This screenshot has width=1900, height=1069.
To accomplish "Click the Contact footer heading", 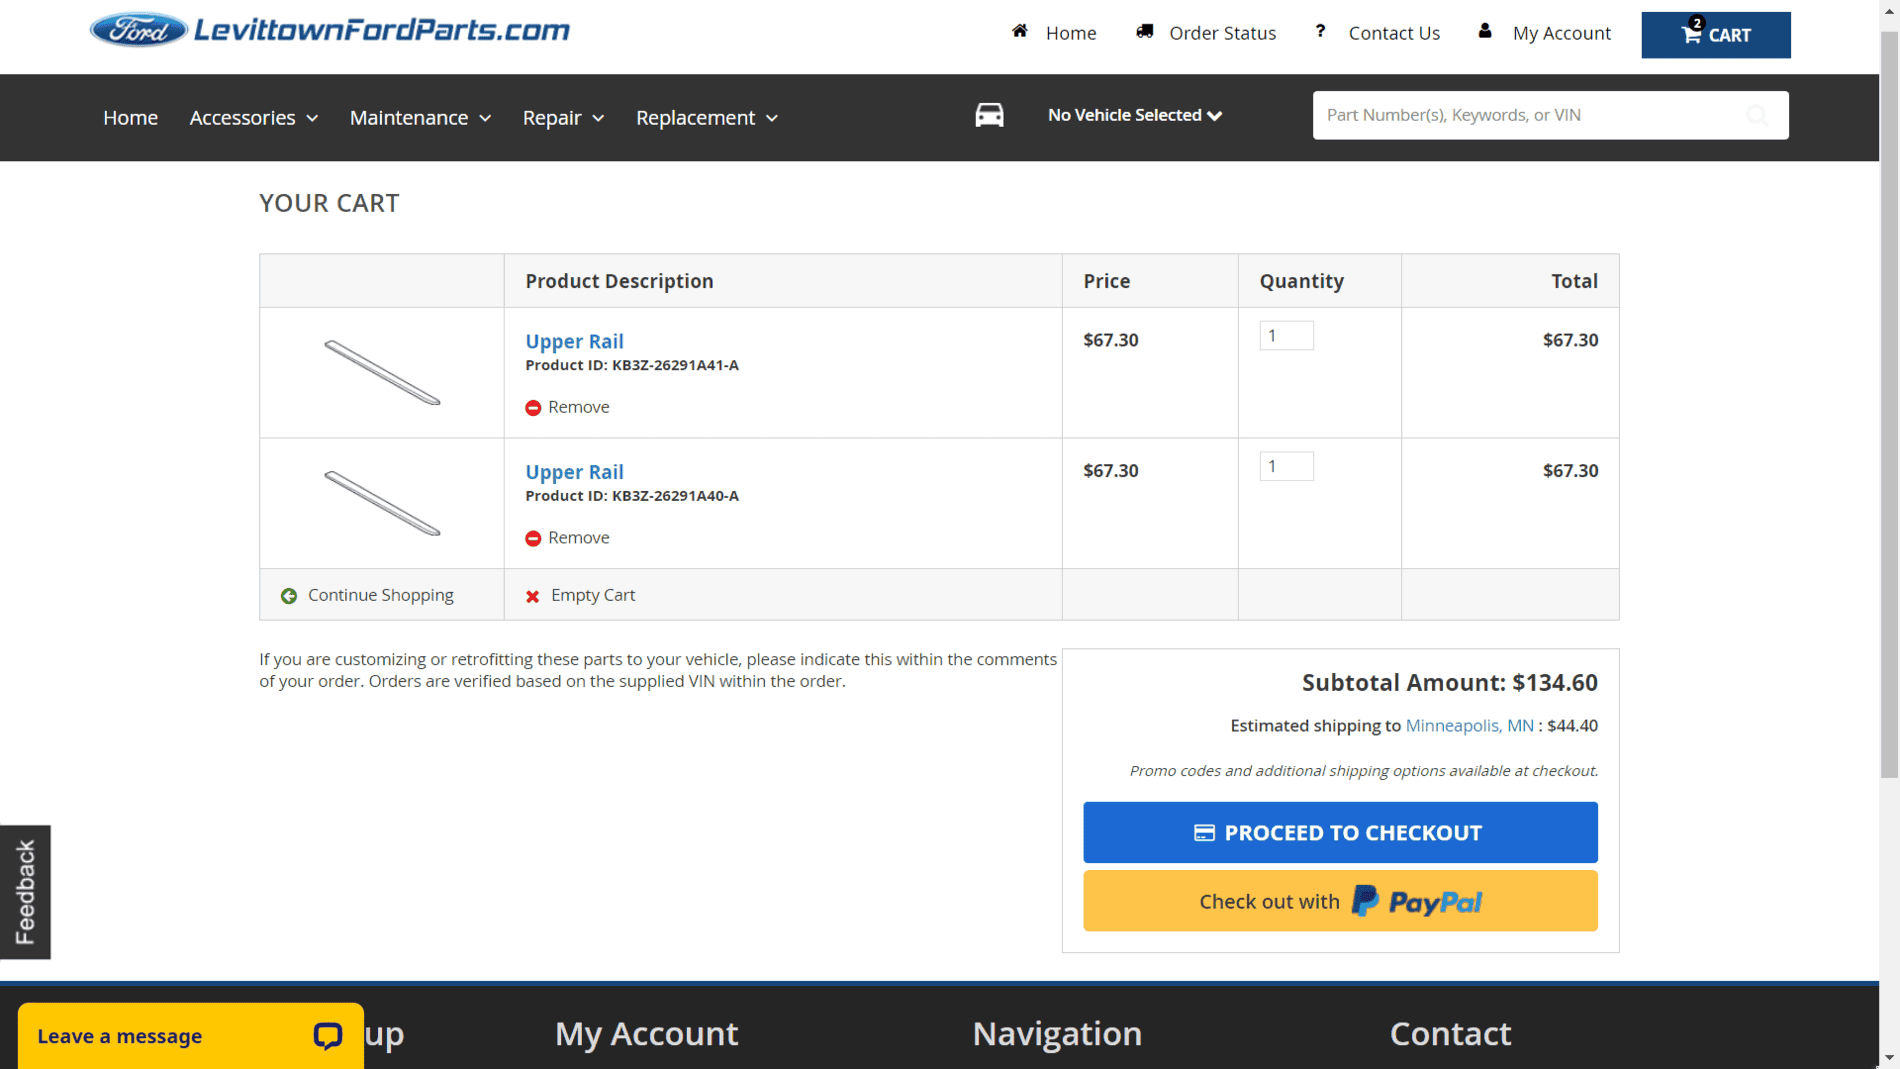I will [1450, 1033].
